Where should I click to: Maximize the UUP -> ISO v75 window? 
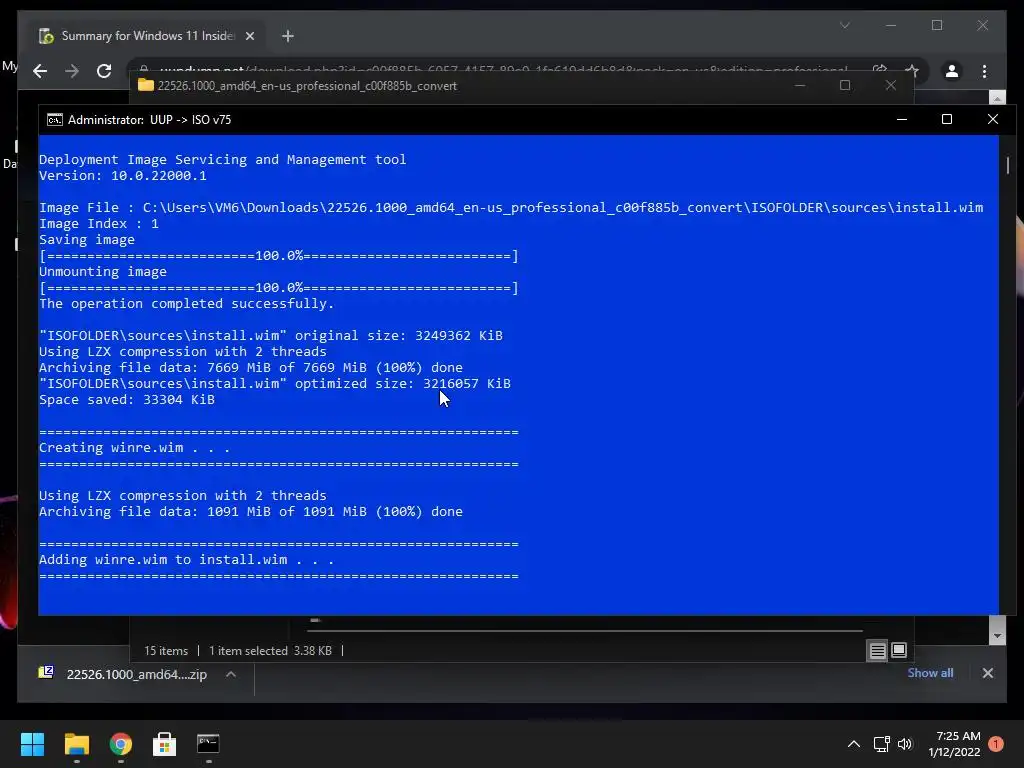(x=947, y=120)
